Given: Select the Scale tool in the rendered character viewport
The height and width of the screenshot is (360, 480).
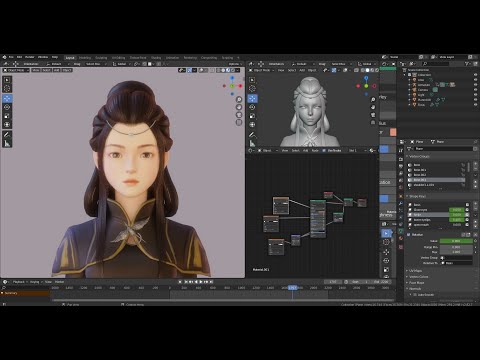Looking at the screenshot, I should coord(7,116).
